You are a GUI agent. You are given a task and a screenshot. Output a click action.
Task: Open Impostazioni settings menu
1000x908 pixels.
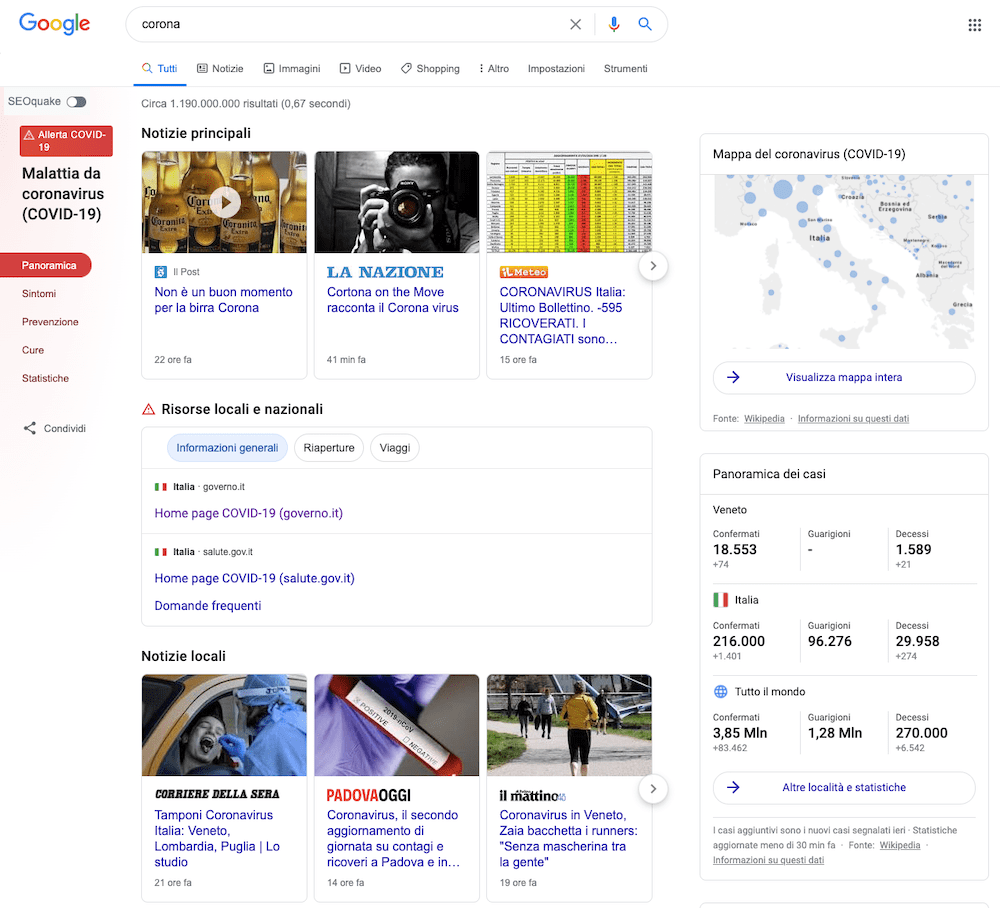pyautogui.click(x=556, y=69)
